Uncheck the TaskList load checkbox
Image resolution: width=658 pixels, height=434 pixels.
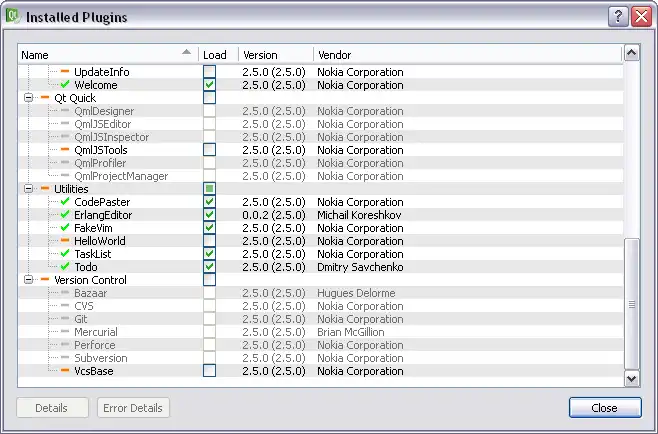tap(209, 254)
